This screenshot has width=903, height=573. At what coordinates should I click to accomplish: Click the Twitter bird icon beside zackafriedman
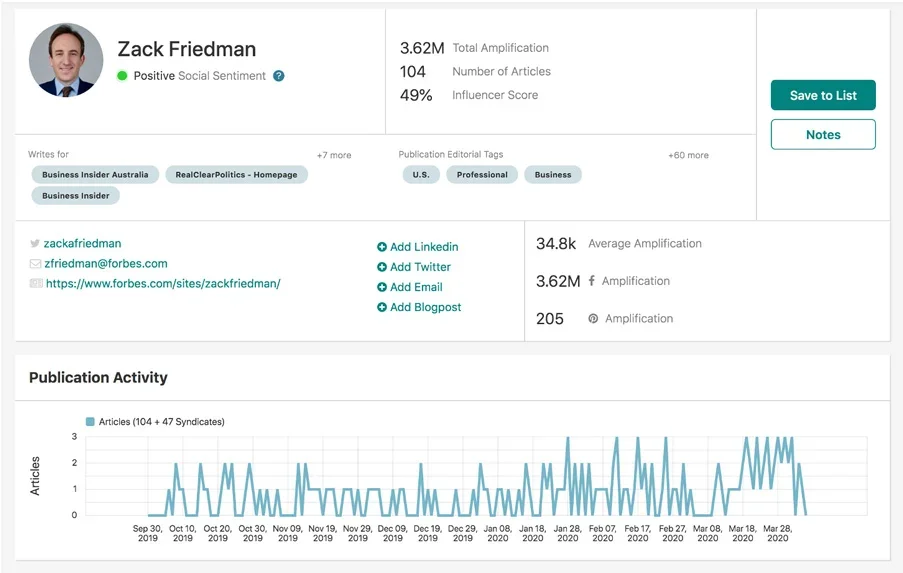click(x=35, y=243)
